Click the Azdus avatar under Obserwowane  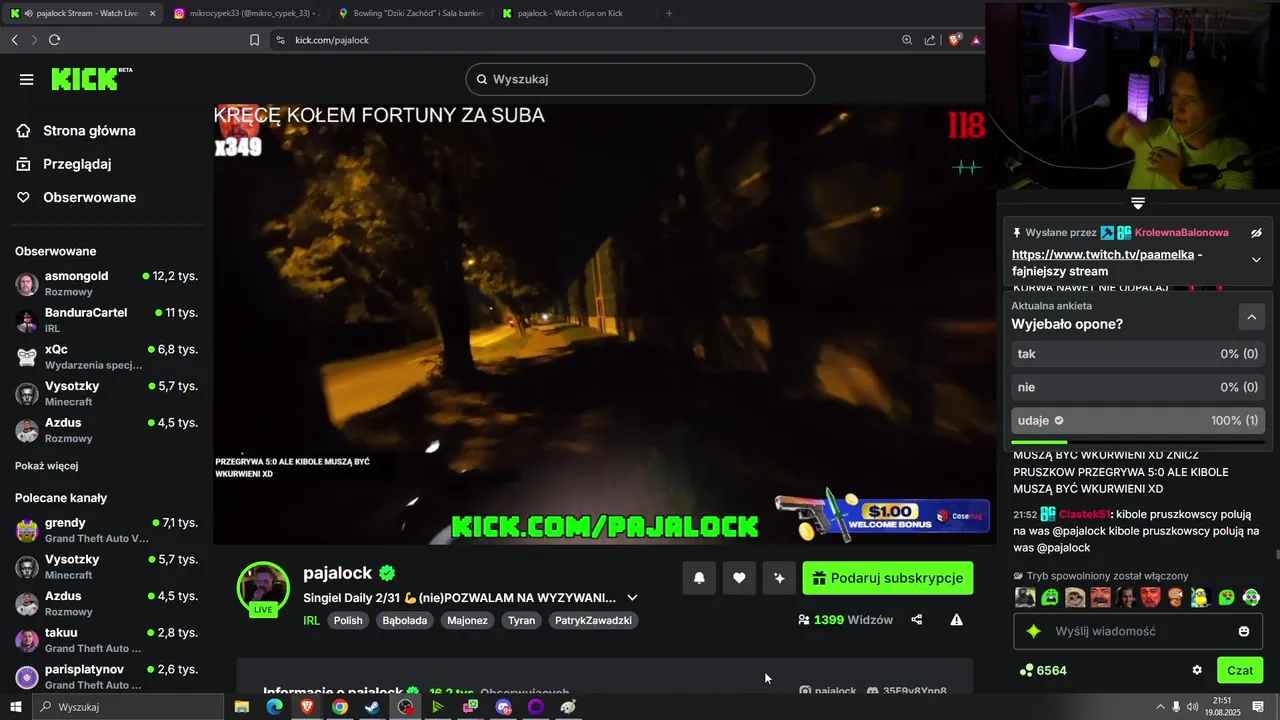27,430
